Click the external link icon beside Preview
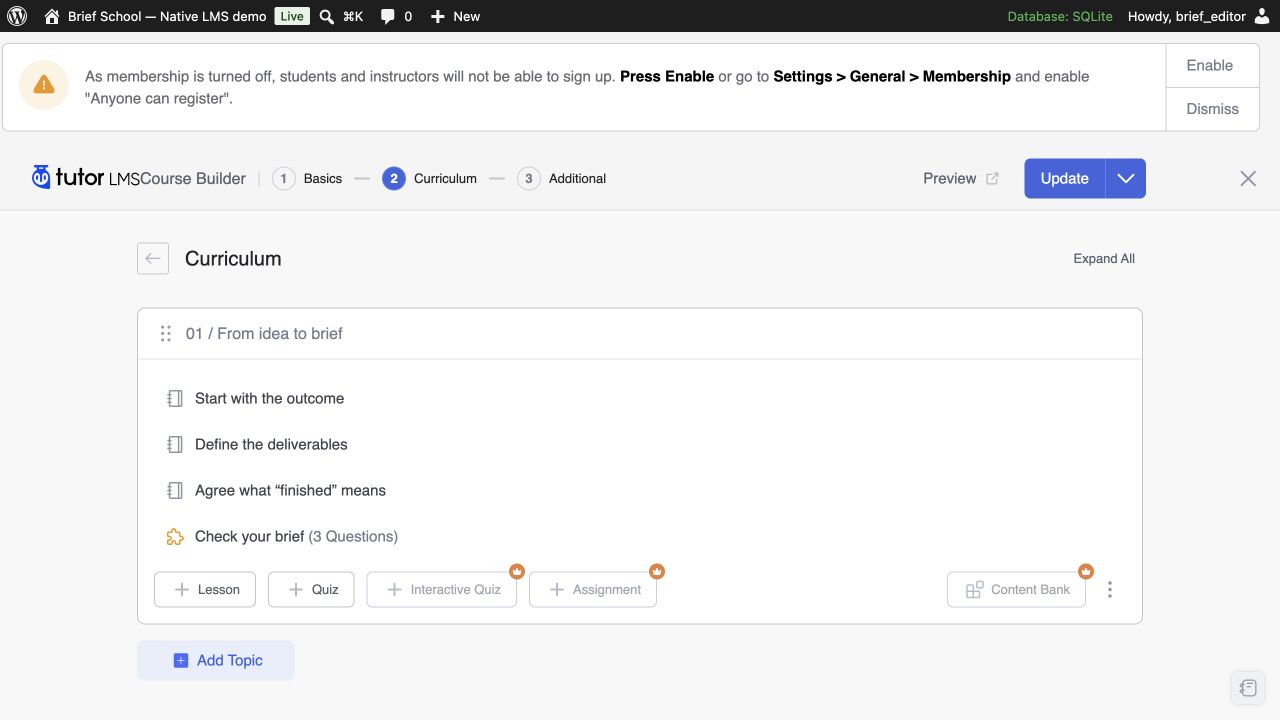 coord(992,179)
